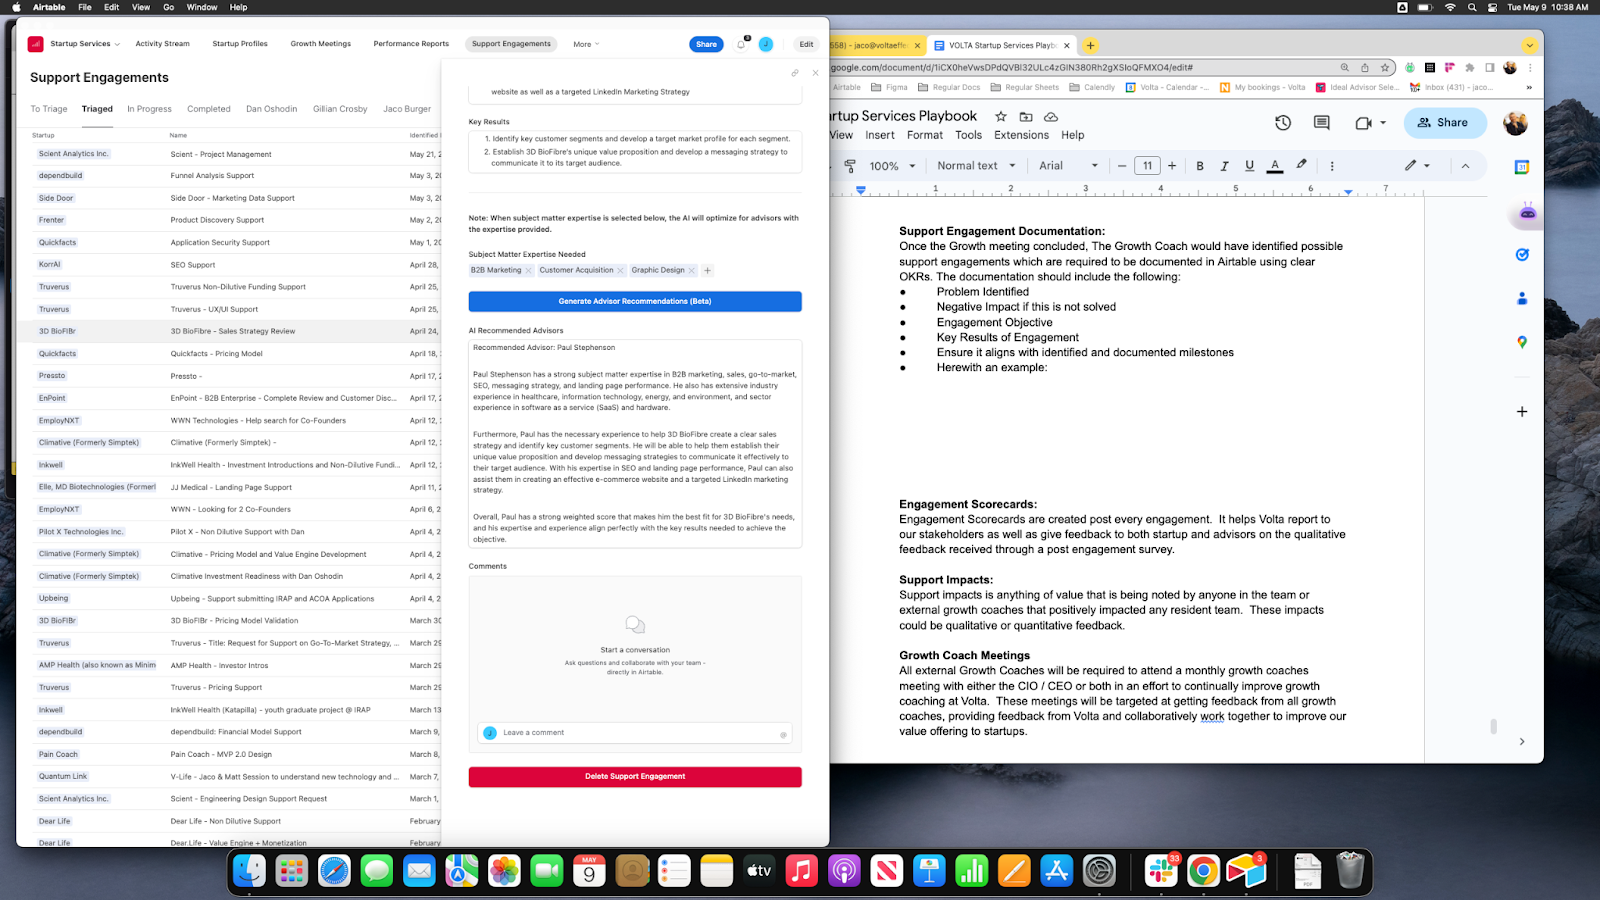The image size is (1600, 900).
Task: Click Delete Support Engagement button
Action: (x=635, y=777)
